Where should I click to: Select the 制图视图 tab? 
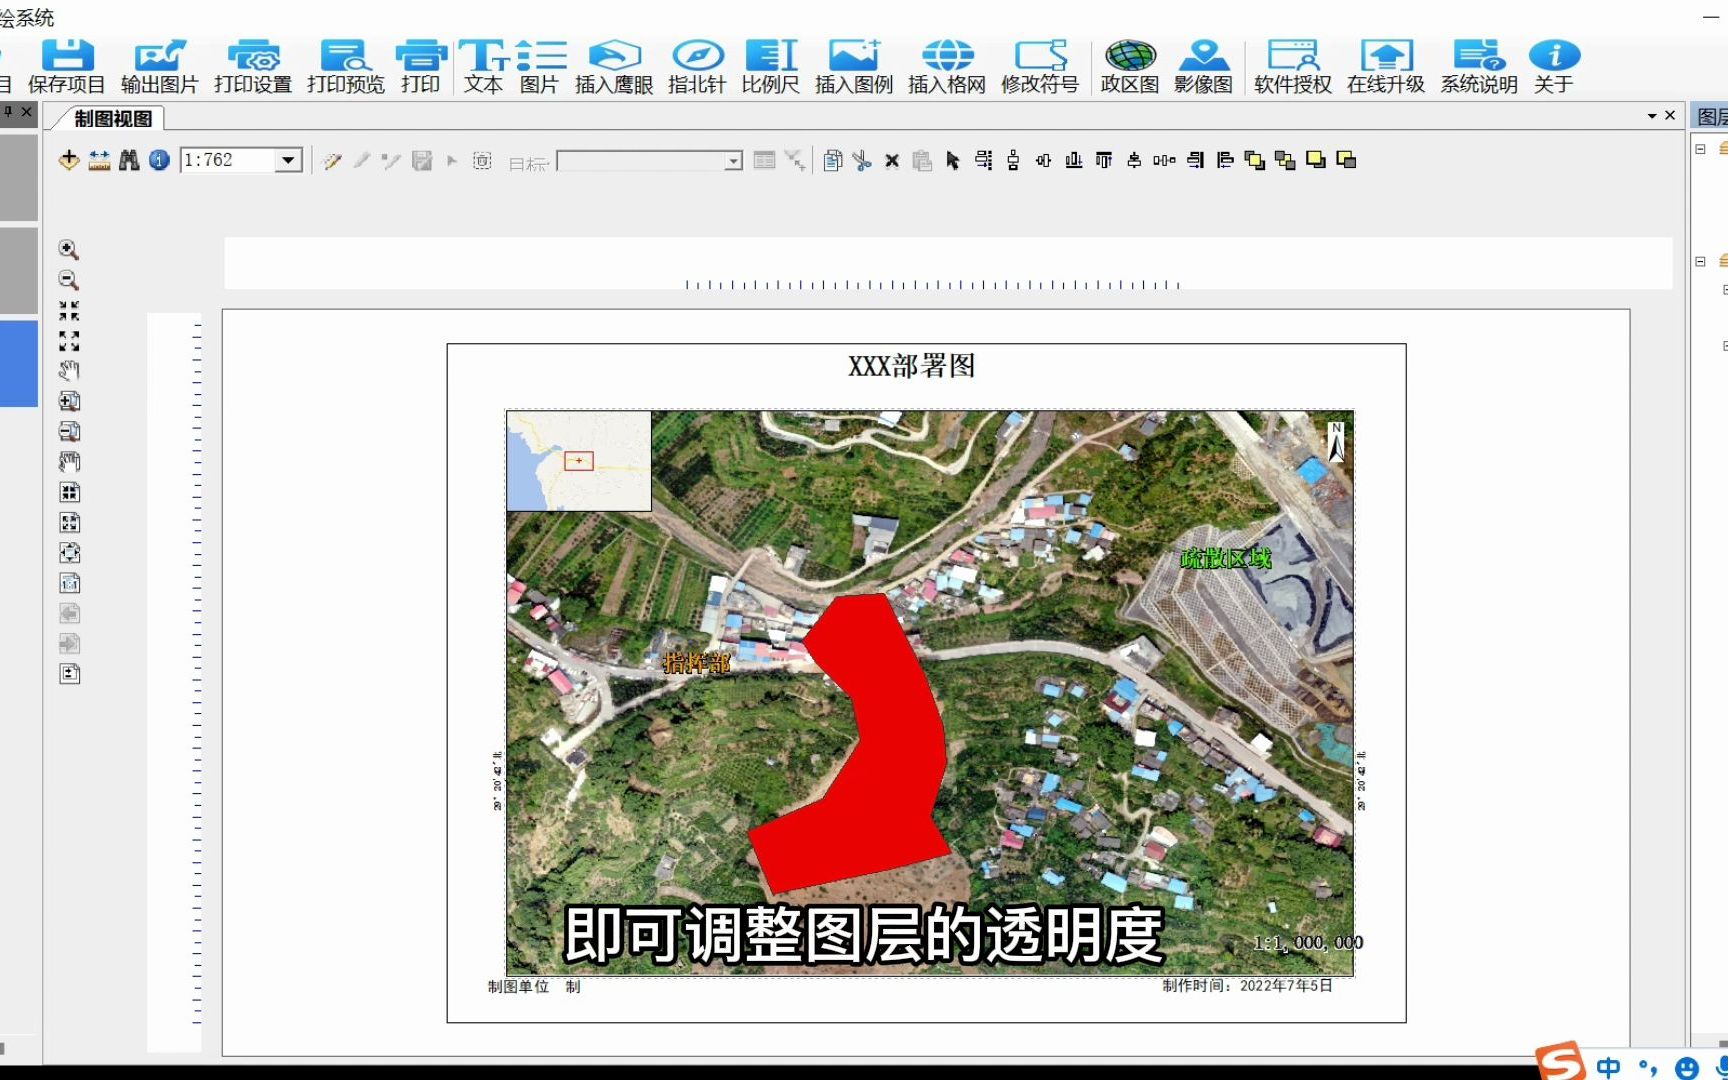click(x=113, y=118)
